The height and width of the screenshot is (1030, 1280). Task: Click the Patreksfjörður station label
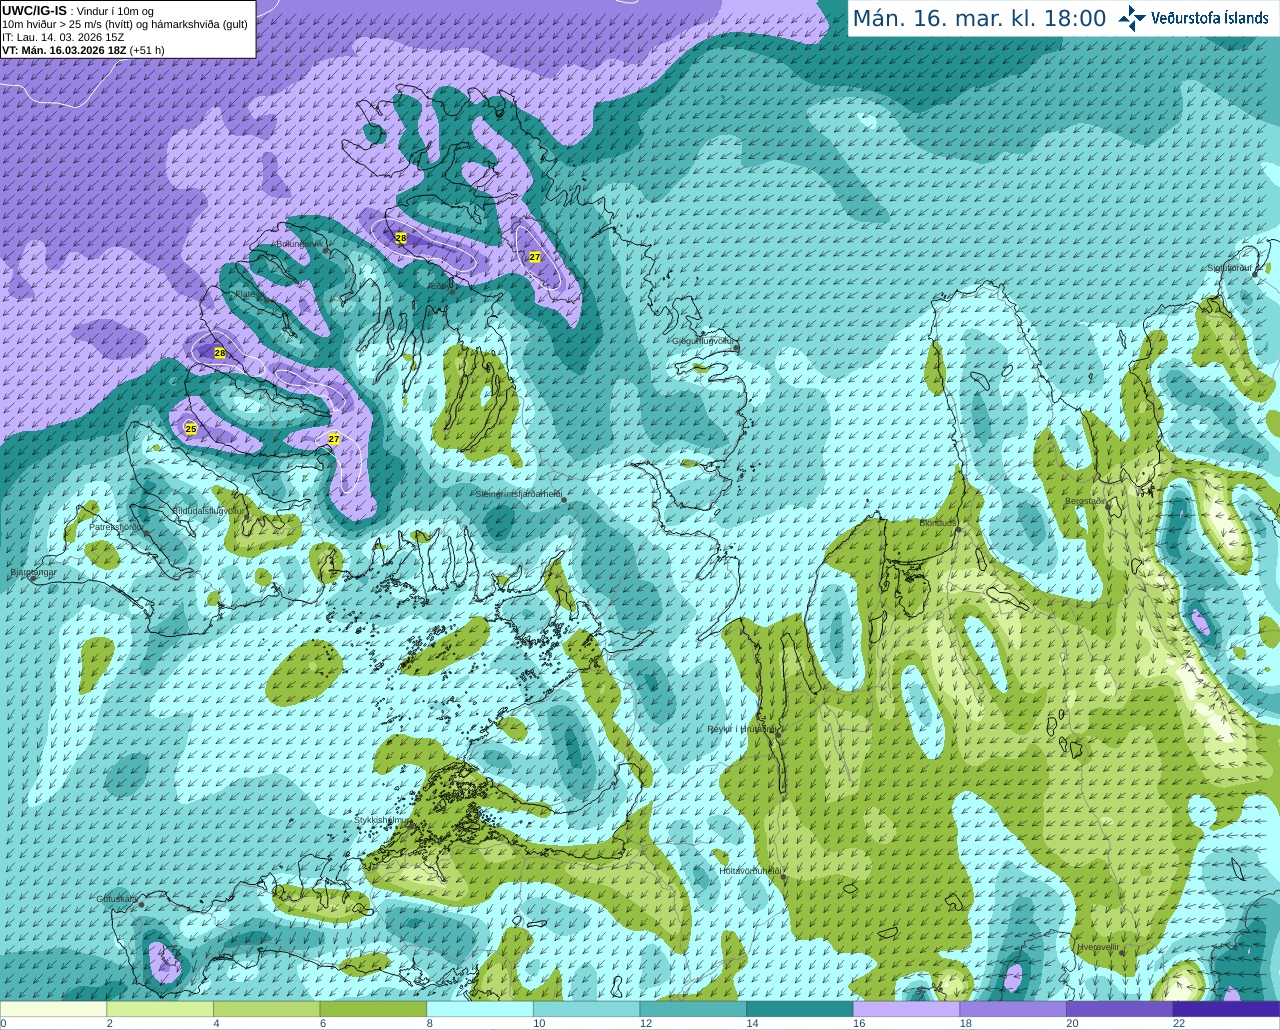click(117, 526)
